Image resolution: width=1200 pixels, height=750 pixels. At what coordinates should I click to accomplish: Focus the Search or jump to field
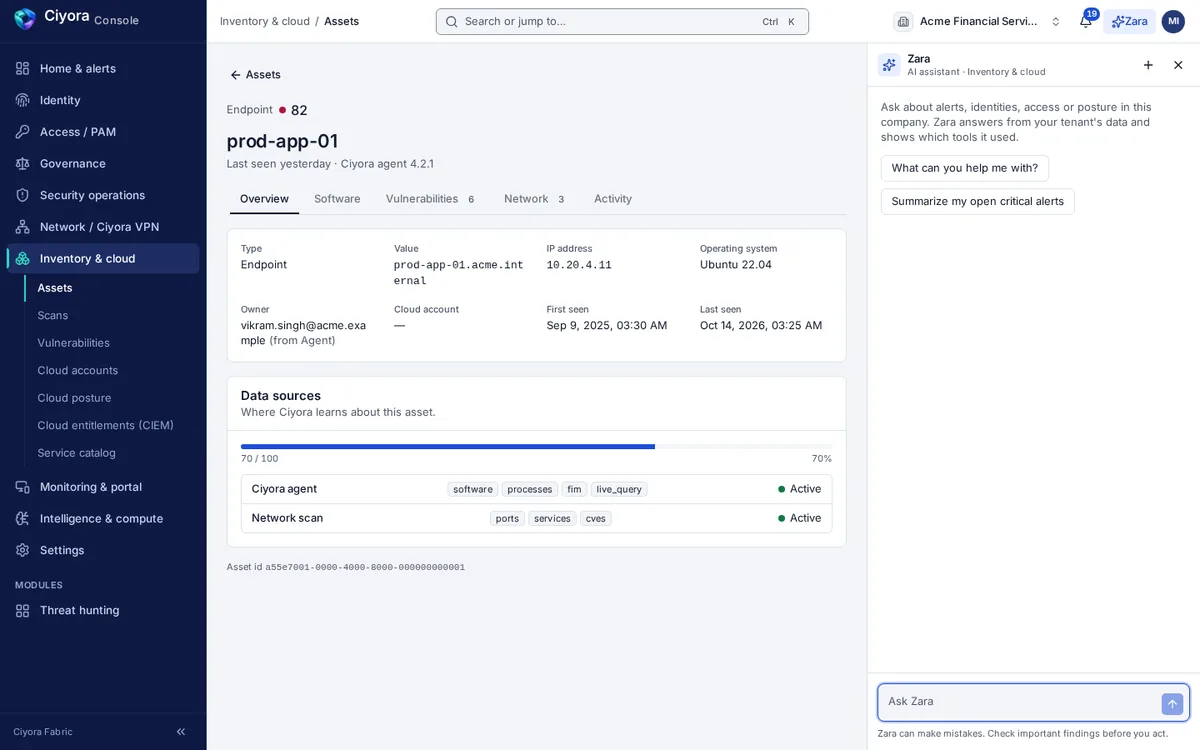click(x=622, y=21)
